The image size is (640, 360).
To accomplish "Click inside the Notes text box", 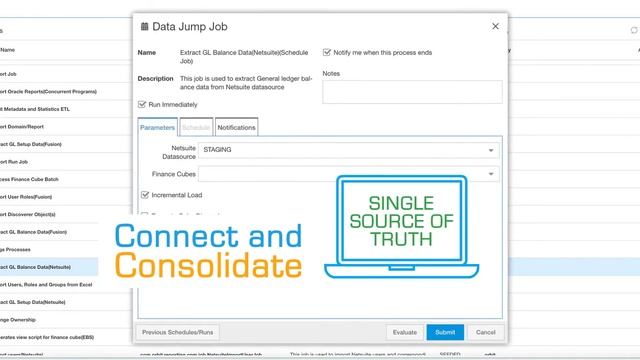I will click(412, 91).
